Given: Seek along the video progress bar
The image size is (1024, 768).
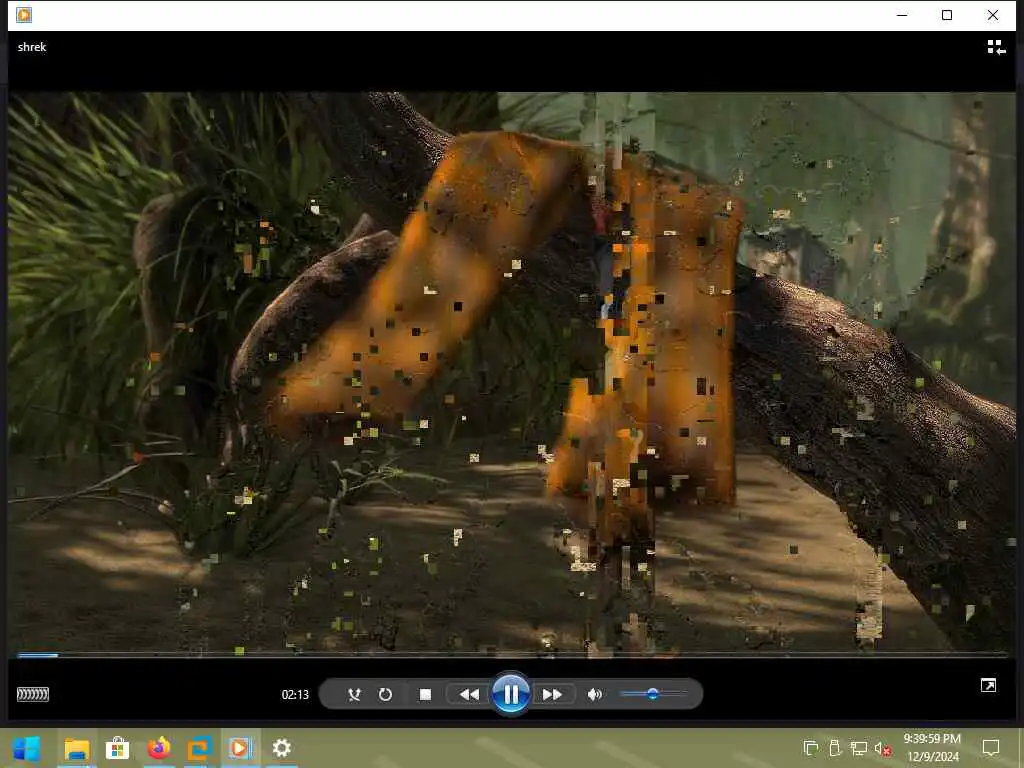Looking at the screenshot, I should click(512, 654).
